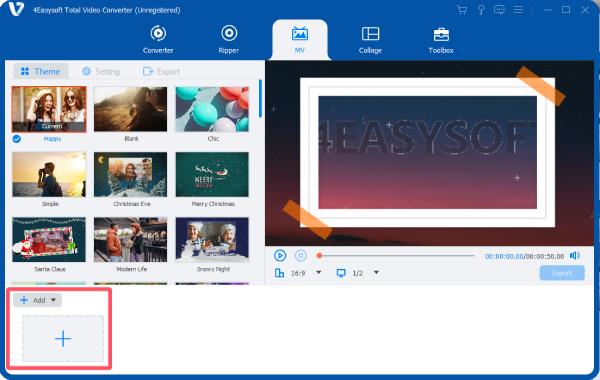The image size is (600, 380).
Task: Open the Toolbox module
Action: tap(441, 39)
